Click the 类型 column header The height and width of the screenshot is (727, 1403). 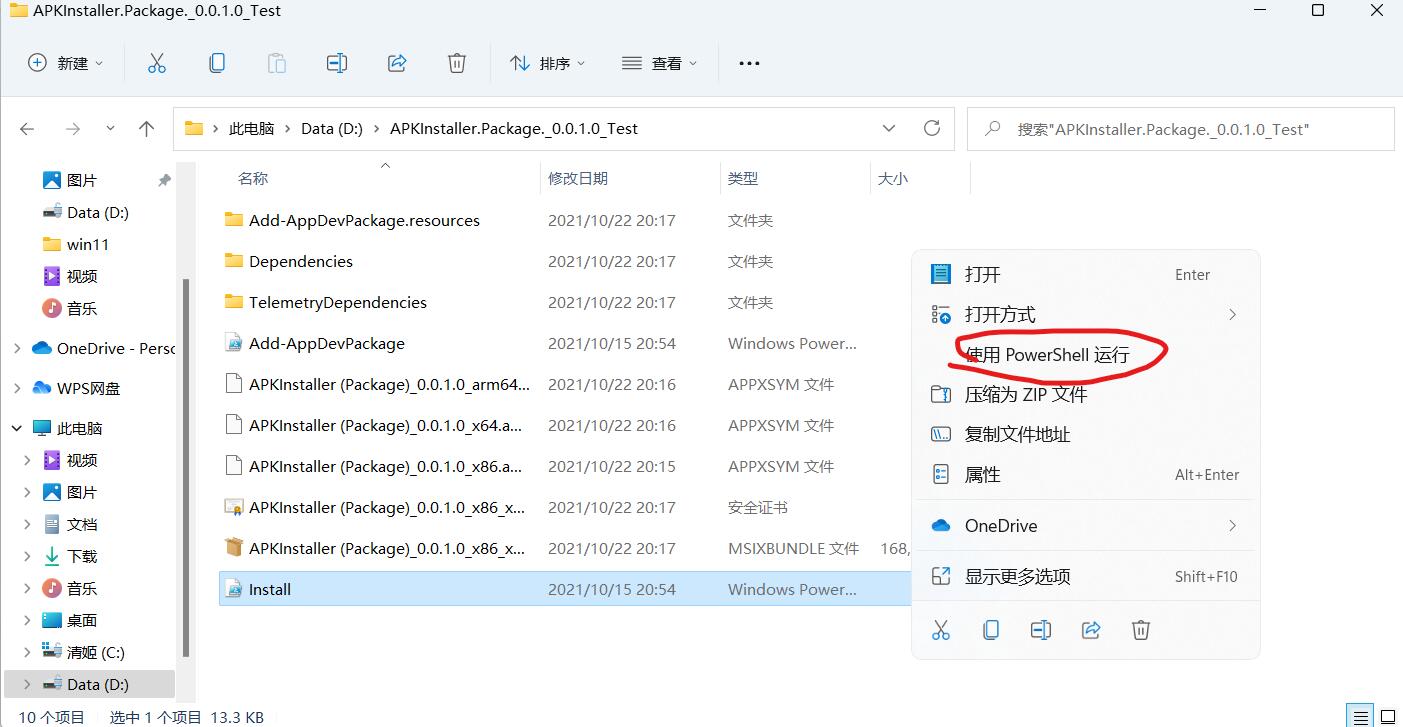click(743, 178)
